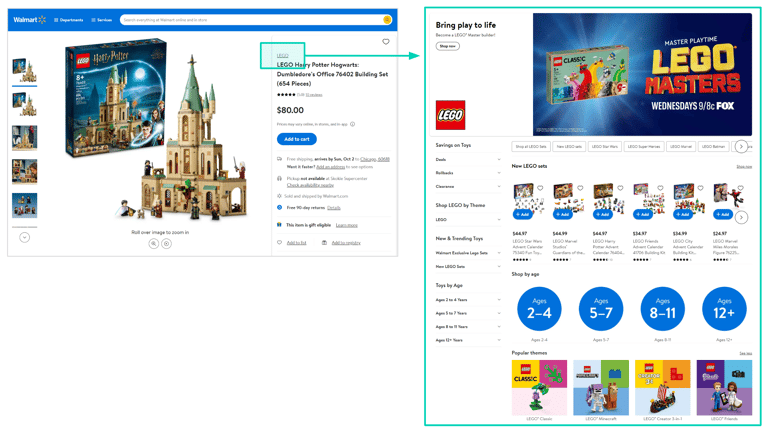Select the minifigures fifth thumbnail
Image resolution: width=770 pixels, height=432 pixels.
click(25, 205)
